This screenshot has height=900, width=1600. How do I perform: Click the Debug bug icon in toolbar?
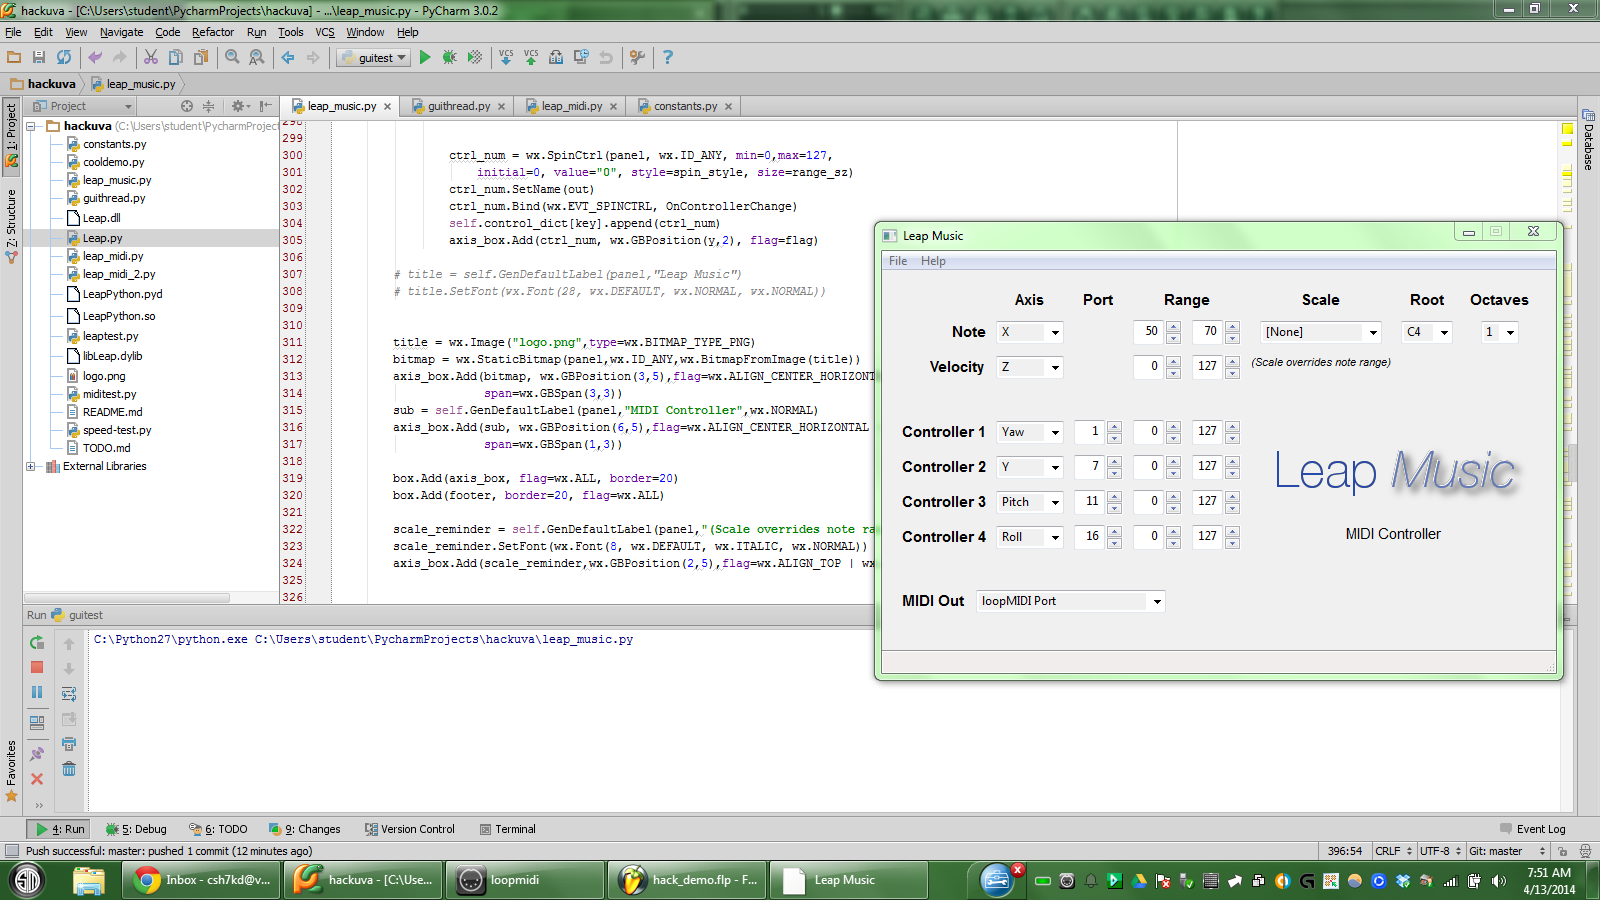(450, 58)
